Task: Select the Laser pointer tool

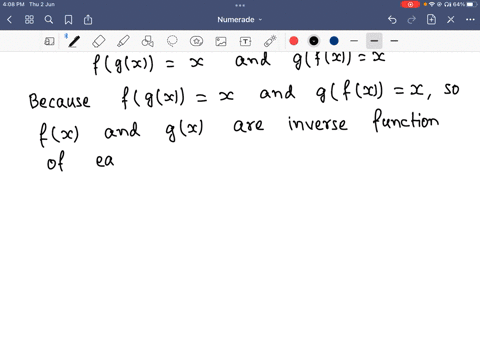Action: (270, 41)
